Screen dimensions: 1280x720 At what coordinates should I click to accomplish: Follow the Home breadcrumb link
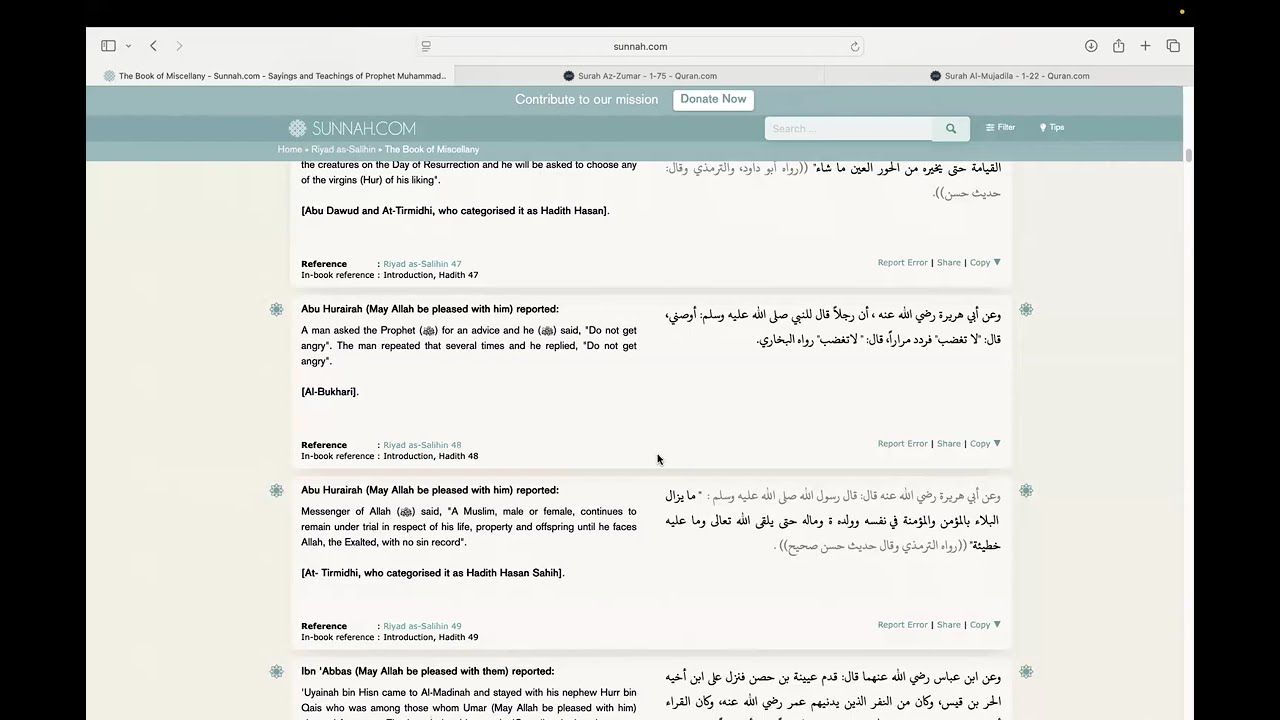click(290, 149)
